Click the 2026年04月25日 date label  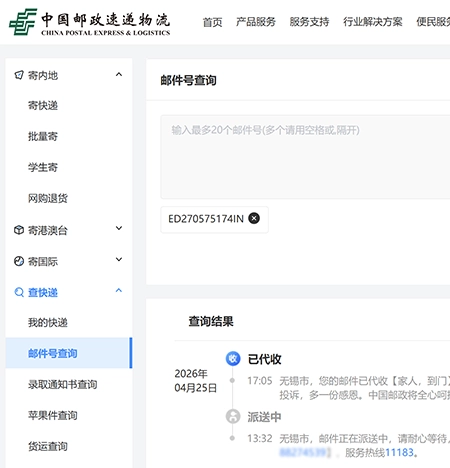[x=196, y=381]
